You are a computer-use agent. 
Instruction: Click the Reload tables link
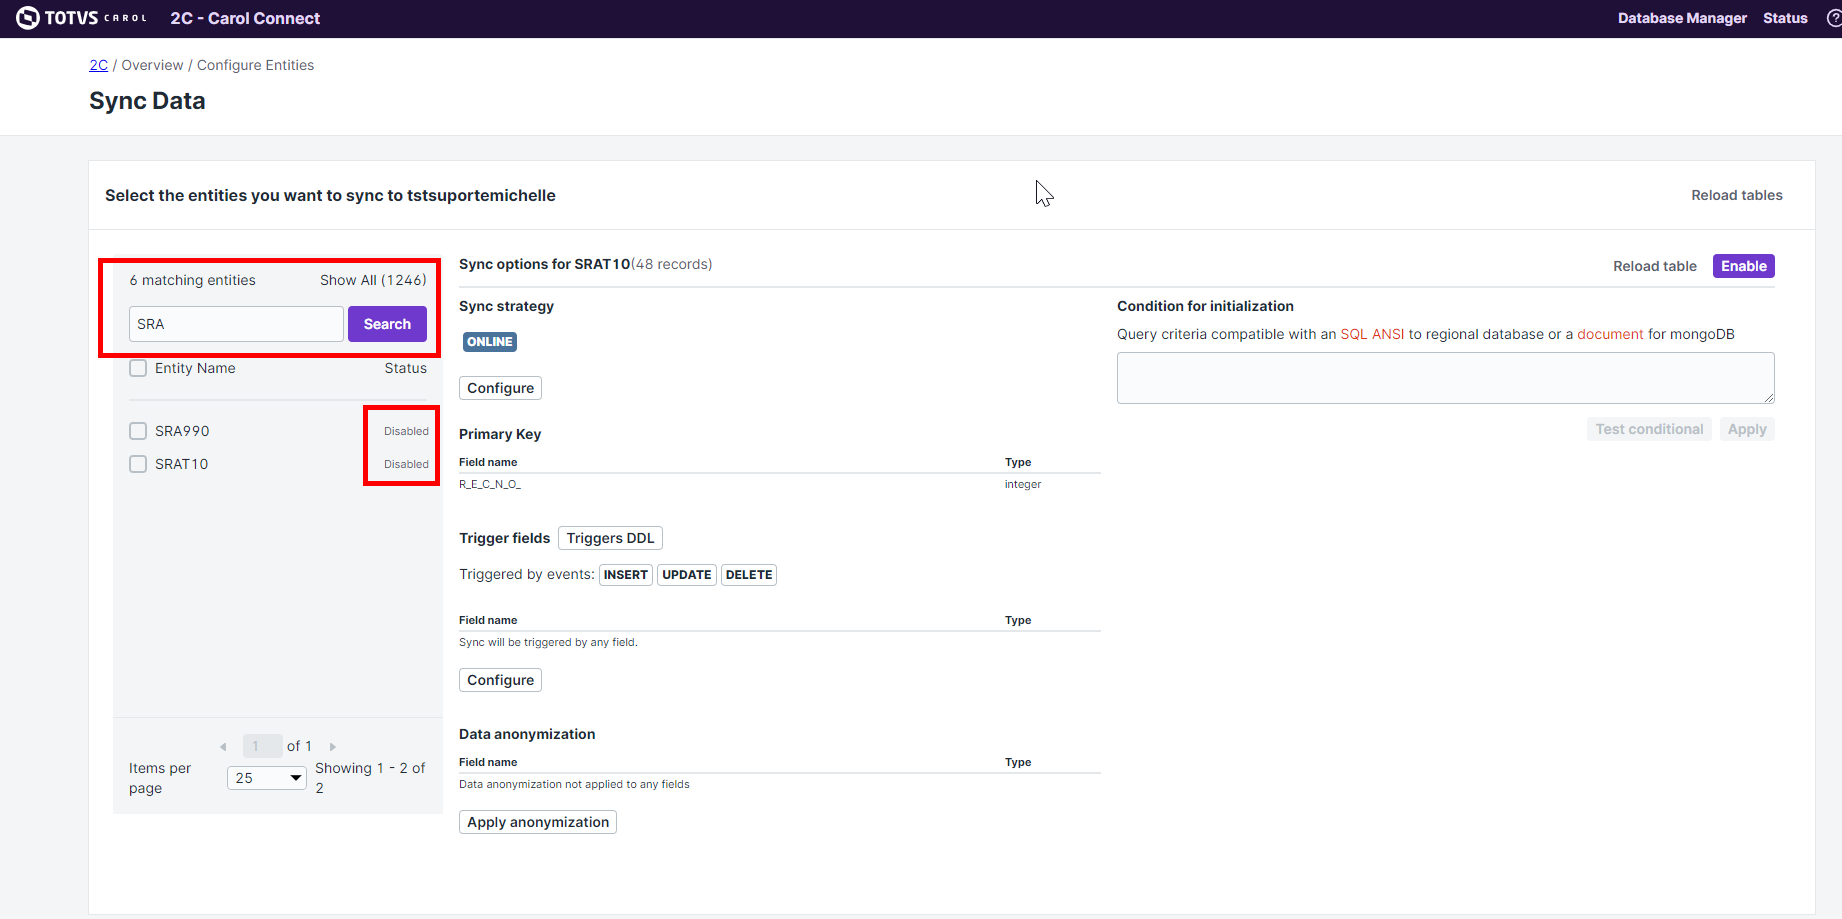coord(1736,195)
